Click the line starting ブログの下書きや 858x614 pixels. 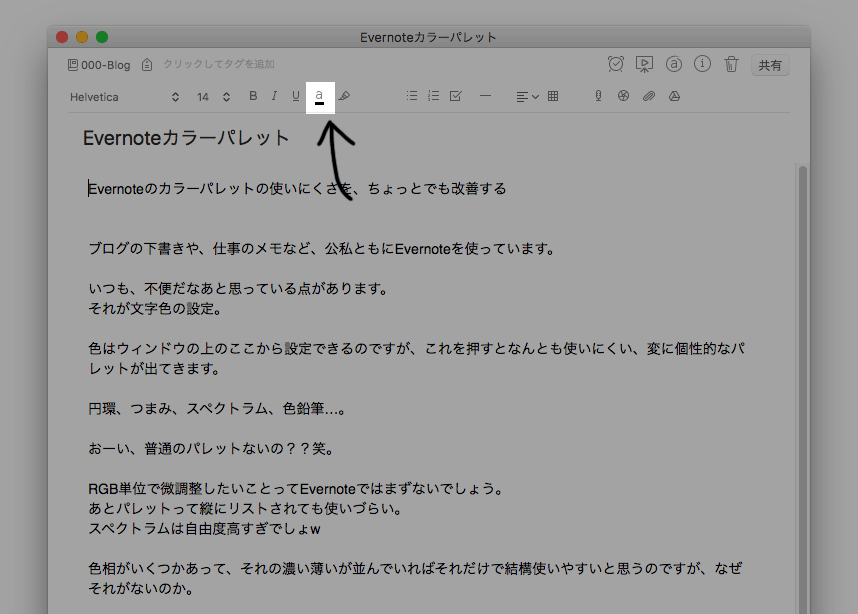click(x=322, y=249)
